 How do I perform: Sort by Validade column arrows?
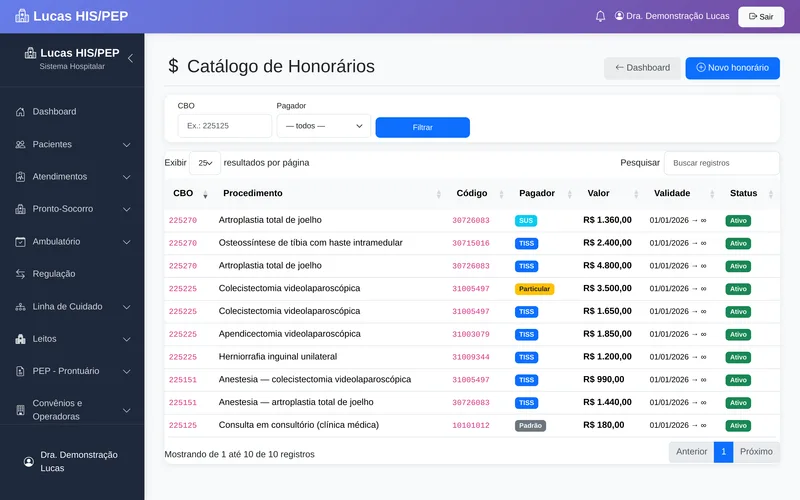[712, 194]
